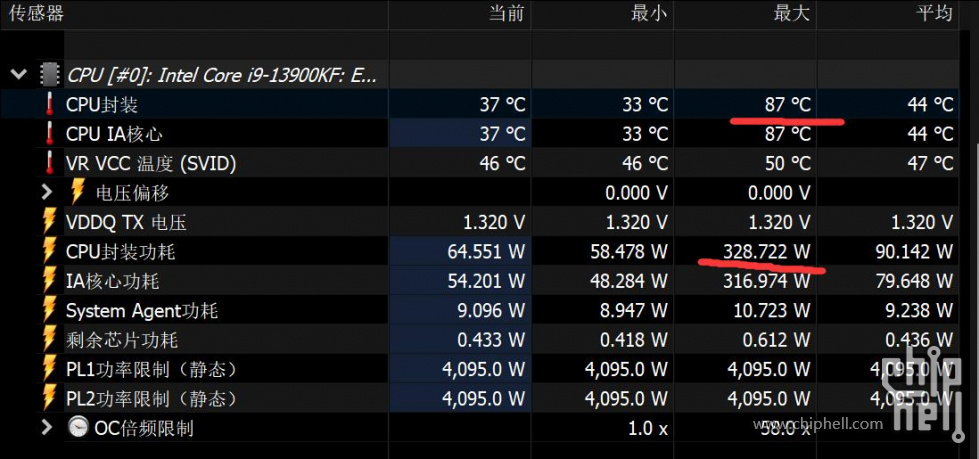979x459 pixels.
Task: Select the PL2功率限制（静态） row label
Action: point(152,398)
